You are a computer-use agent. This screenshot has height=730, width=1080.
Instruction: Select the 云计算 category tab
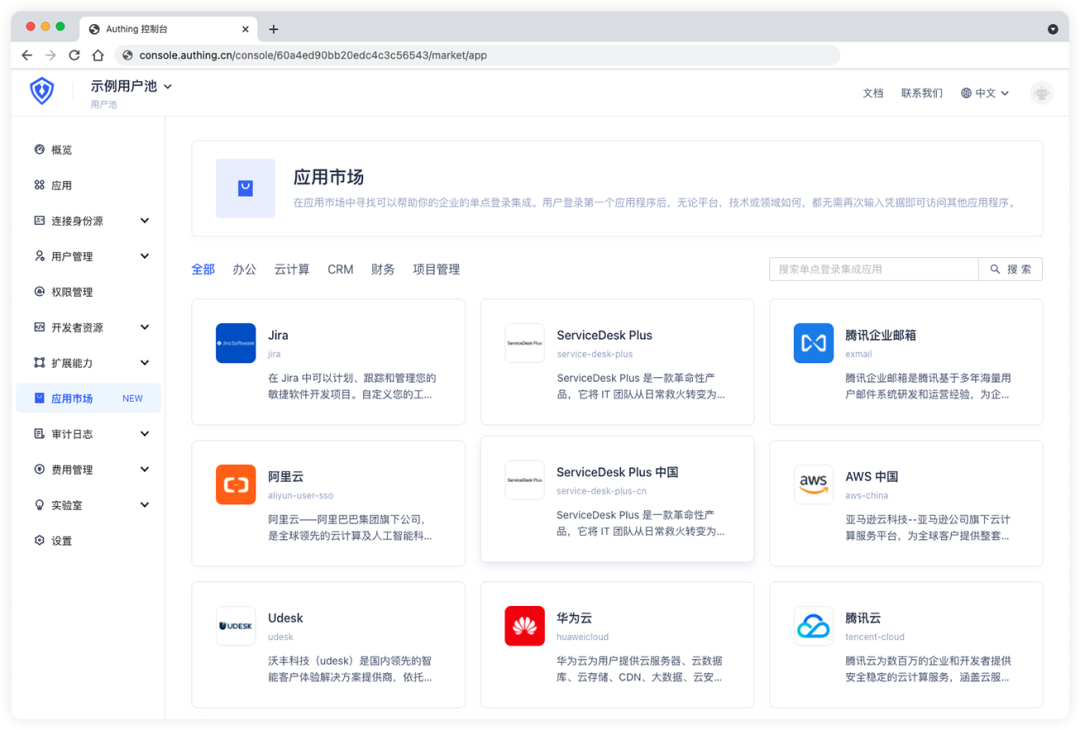(292, 269)
